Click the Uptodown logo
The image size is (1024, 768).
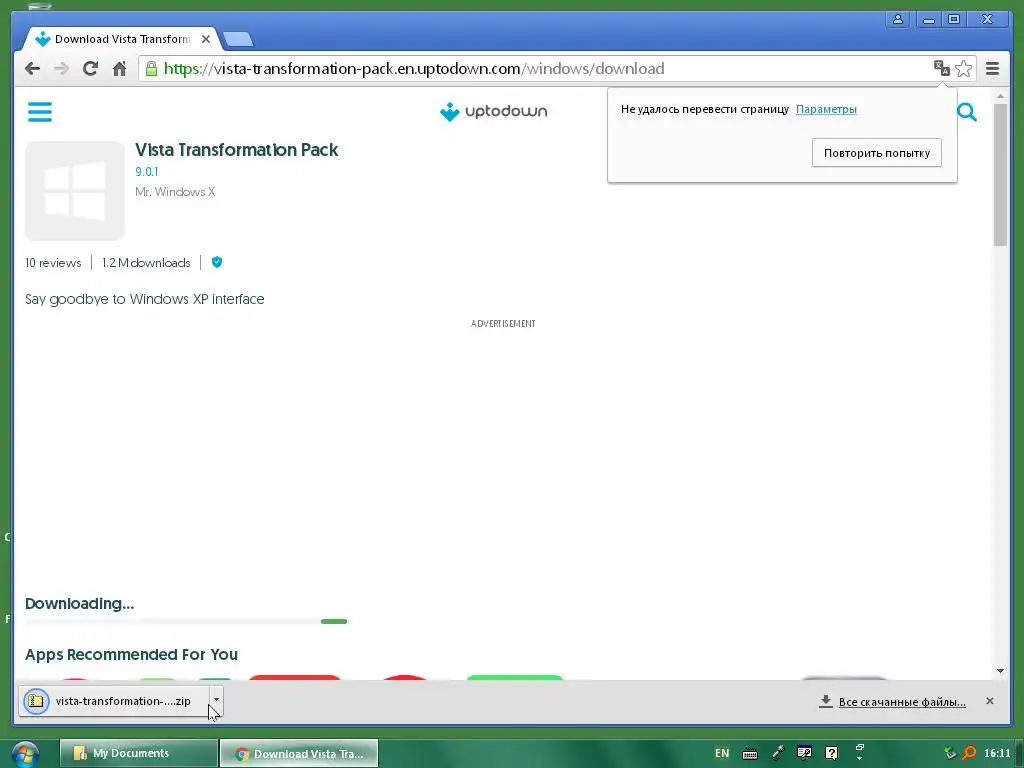494,112
